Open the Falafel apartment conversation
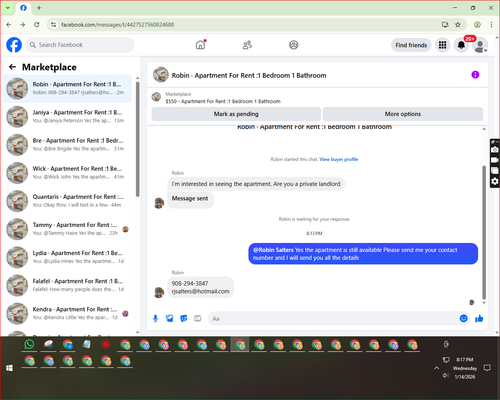500x400 pixels. (x=68, y=285)
